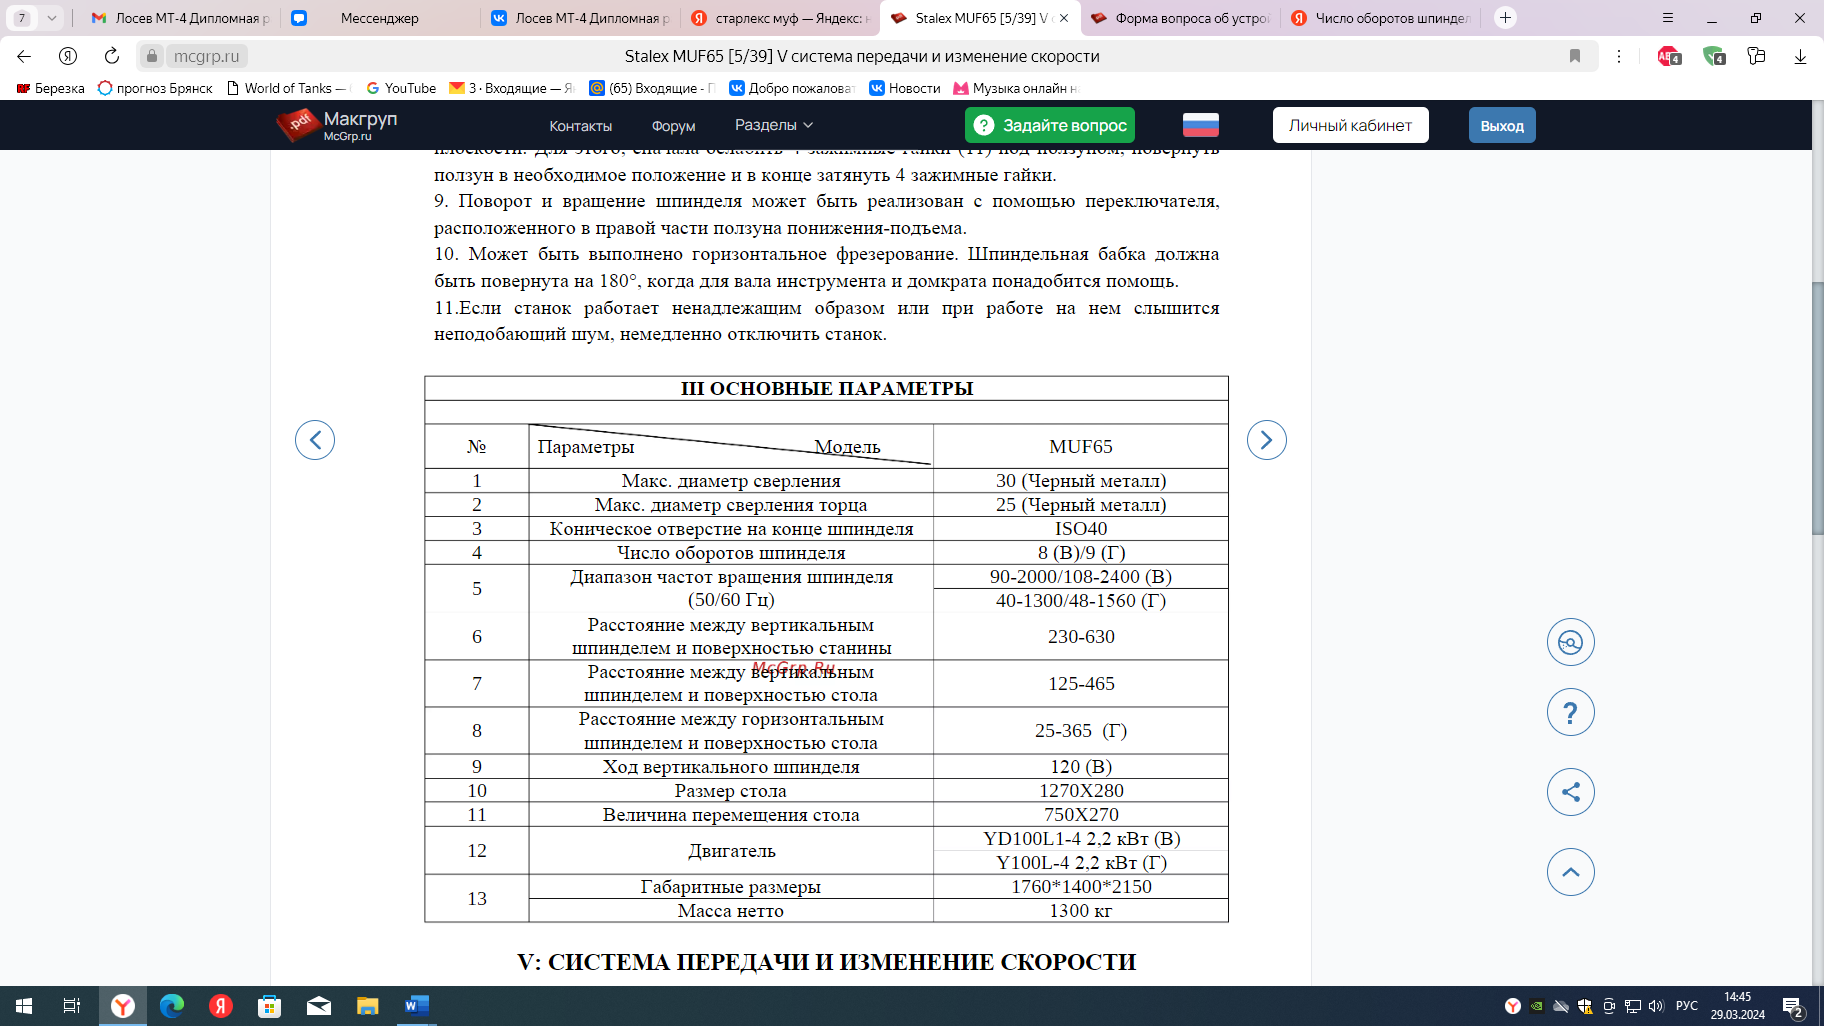This screenshot has width=1824, height=1026.
Task: Close the Stalex MUF65 tab
Action: 1064,18
